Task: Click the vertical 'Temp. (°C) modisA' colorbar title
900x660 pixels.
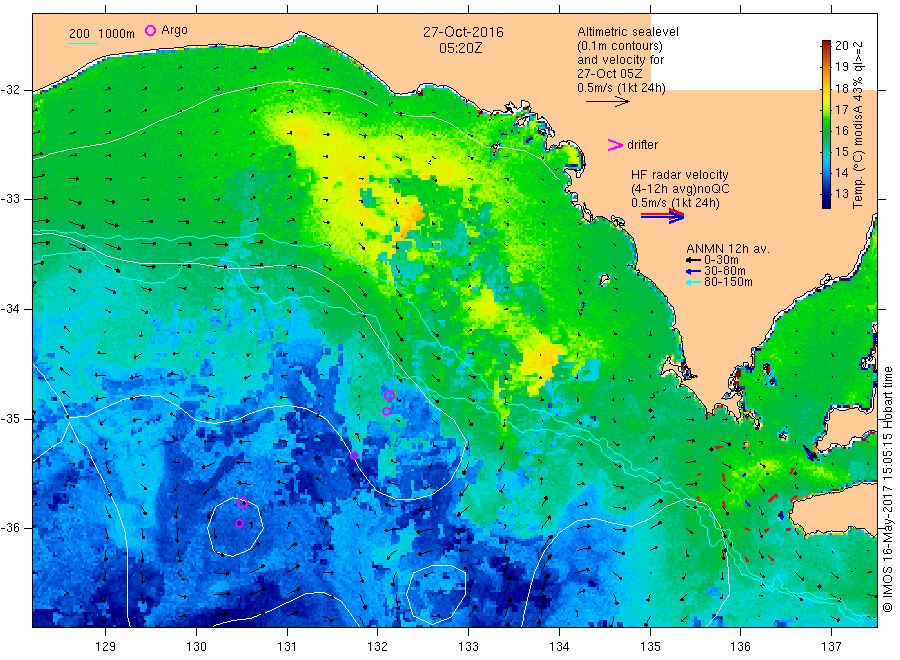Action: pyautogui.click(x=858, y=125)
